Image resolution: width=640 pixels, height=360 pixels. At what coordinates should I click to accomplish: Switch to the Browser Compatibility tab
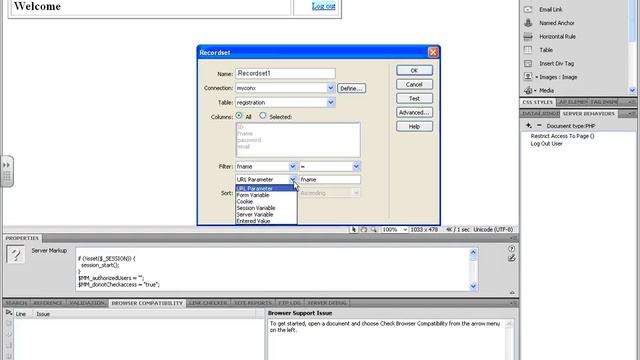click(x=147, y=303)
